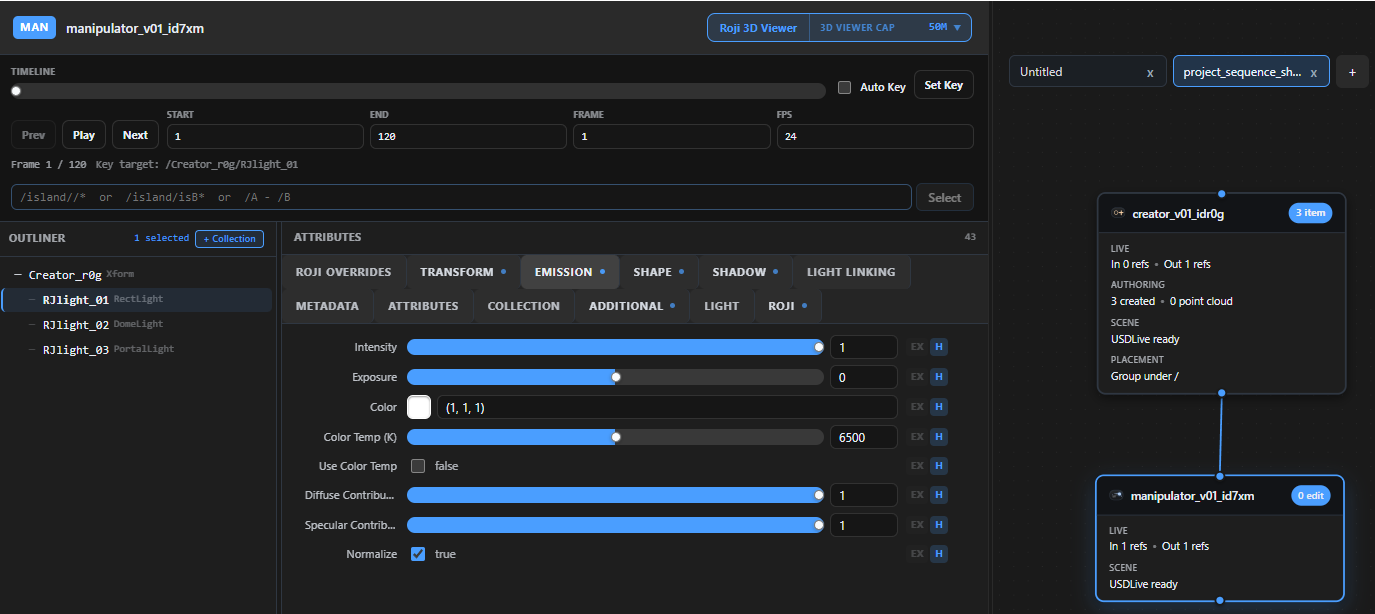Open the Shadow tab
Screen dimensions: 1375x614
point(745,272)
